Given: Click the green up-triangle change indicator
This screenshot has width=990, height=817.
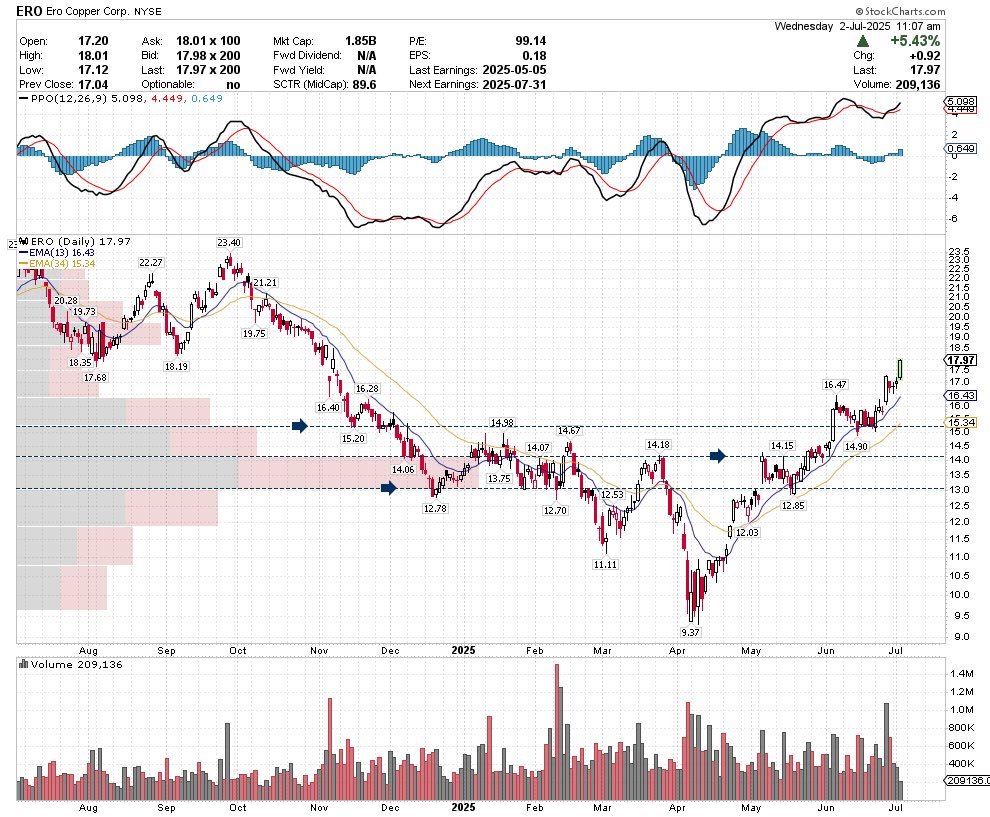Looking at the screenshot, I should (x=862, y=41).
